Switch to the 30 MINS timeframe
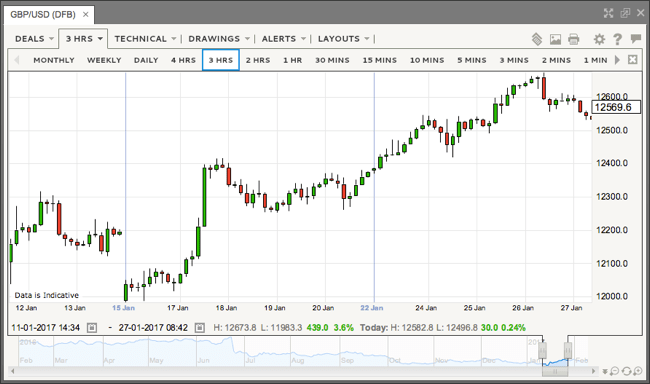This screenshot has width=650, height=384. coord(332,60)
